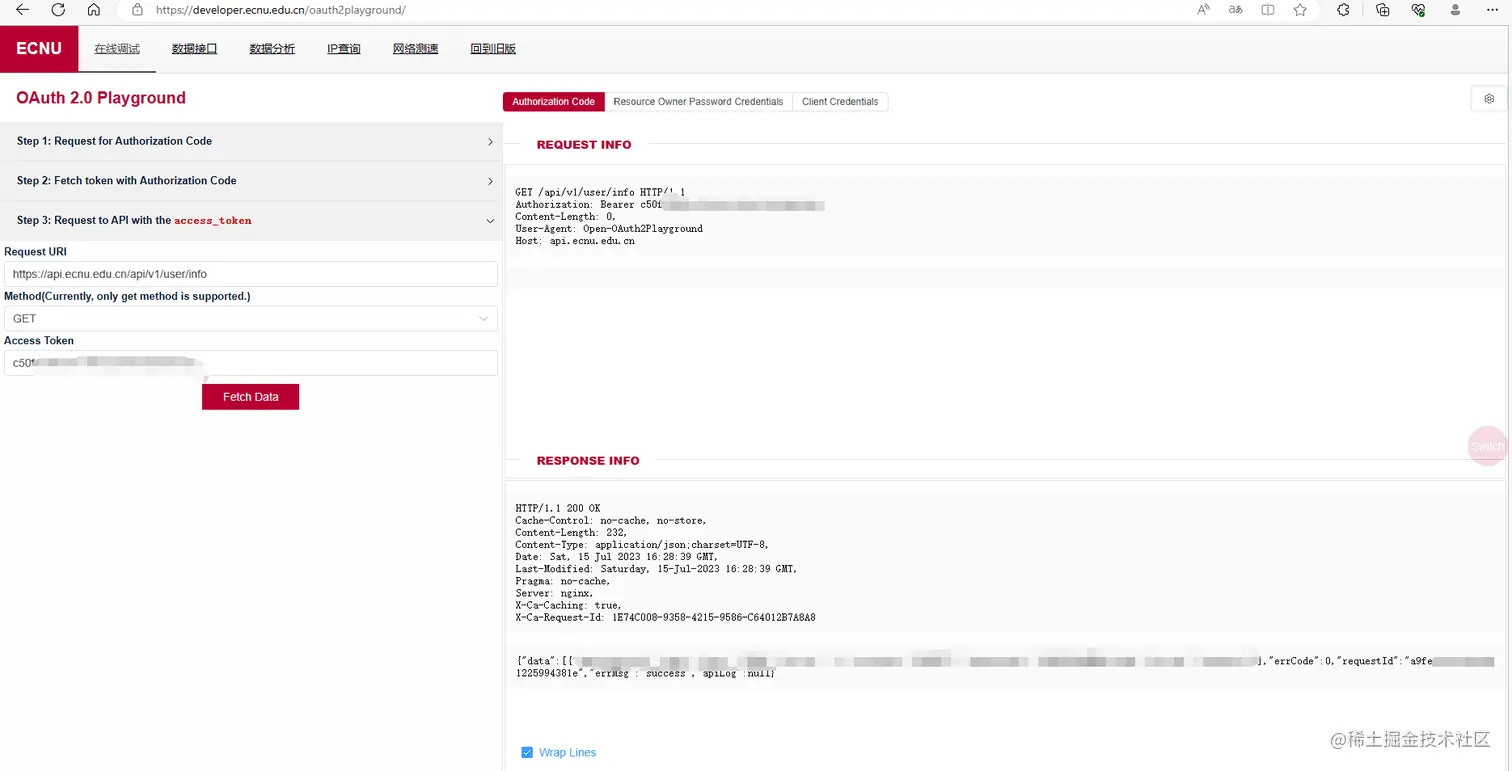This screenshot has height=771, width=1512.
Task: Activate the Read Aloud icon
Action: point(1204,10)
